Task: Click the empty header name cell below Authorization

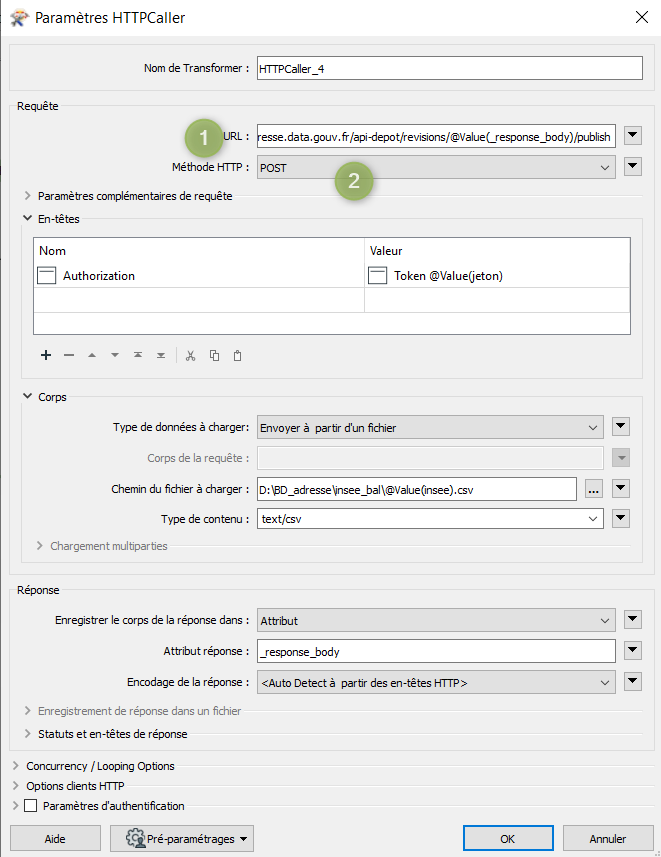Action: click(199, 300)
